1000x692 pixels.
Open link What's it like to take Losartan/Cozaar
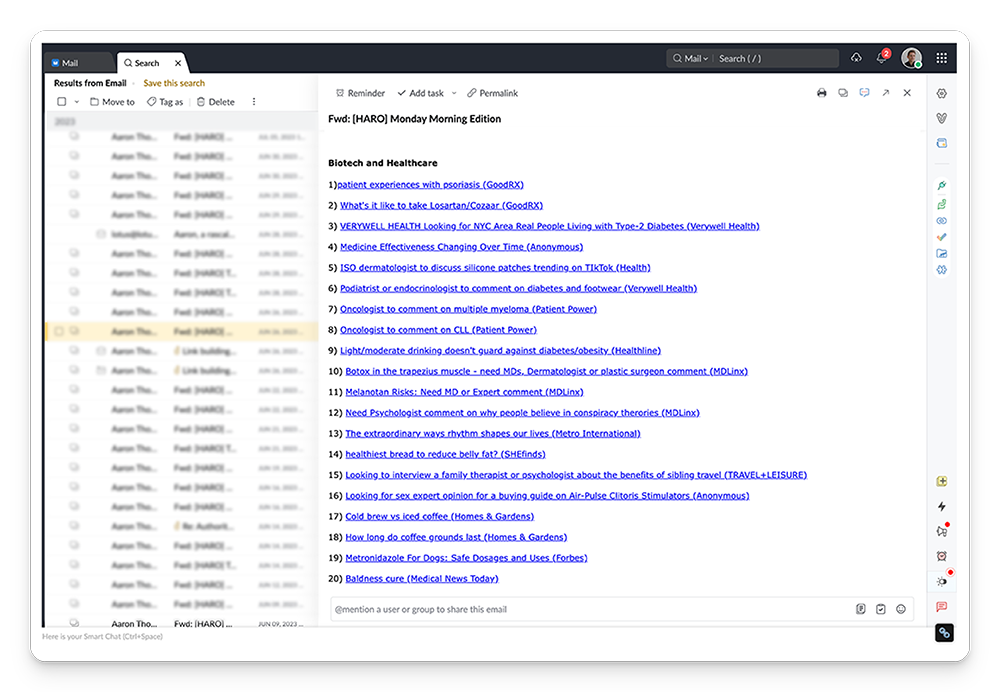coord(441,205)
